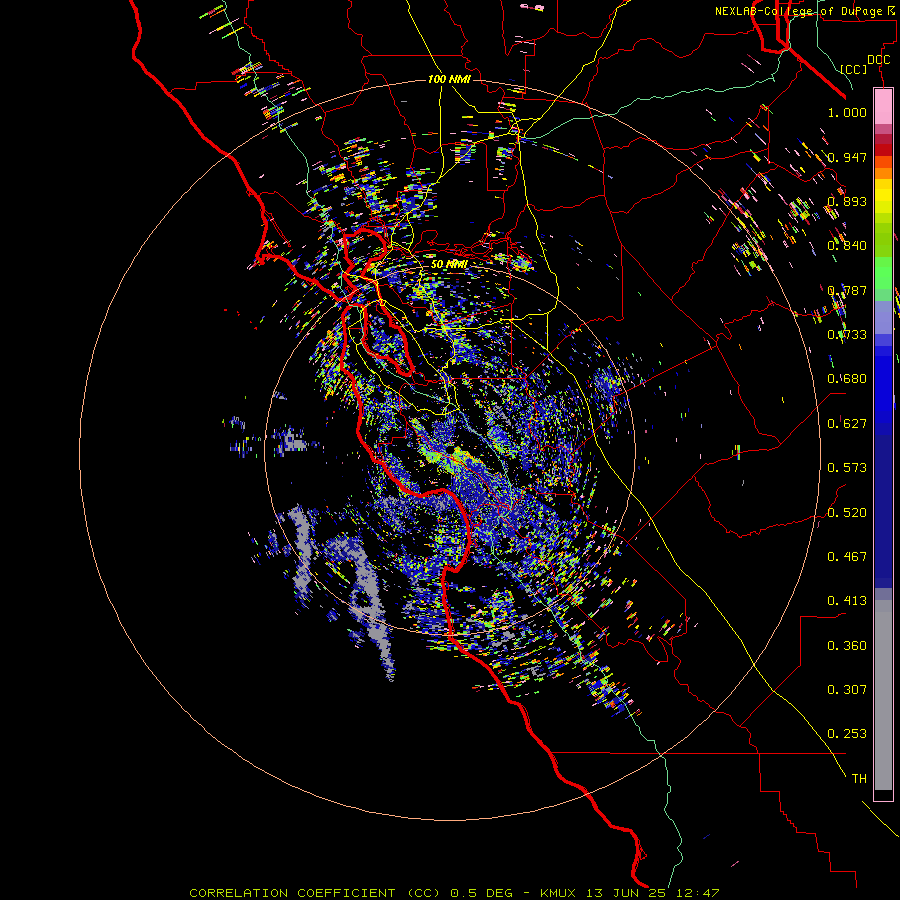900x900 pixels.
Task: Click the 0.467 legend label
Action: point(847,557)
